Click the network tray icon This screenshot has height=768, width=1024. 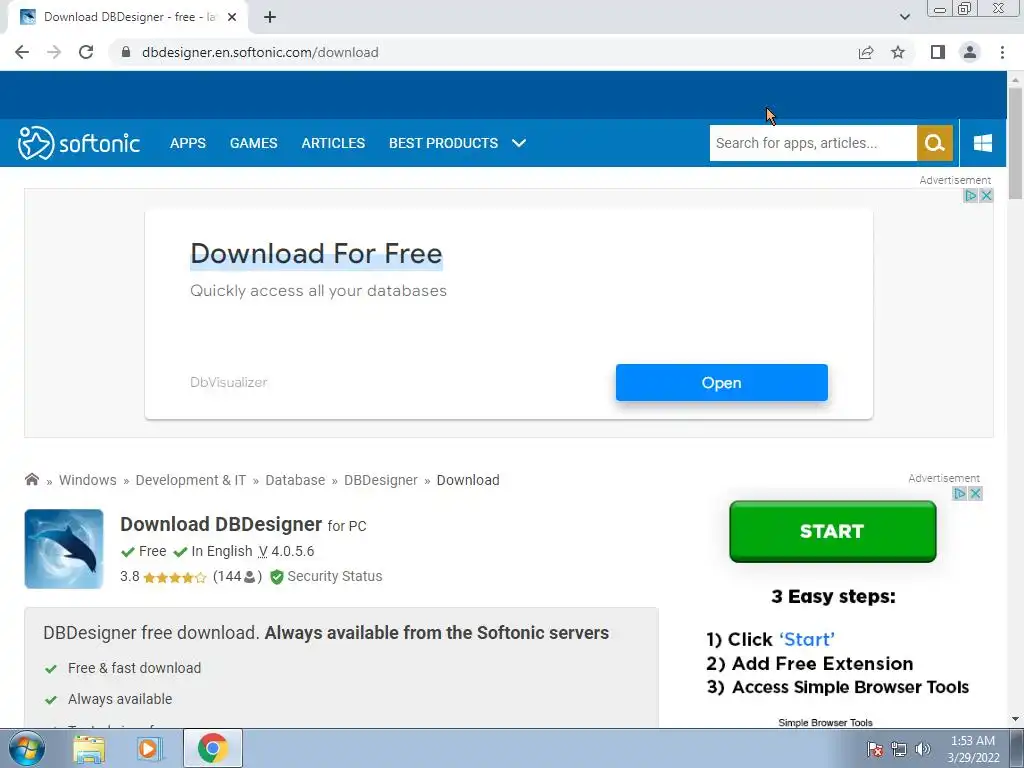pos(899,749)
